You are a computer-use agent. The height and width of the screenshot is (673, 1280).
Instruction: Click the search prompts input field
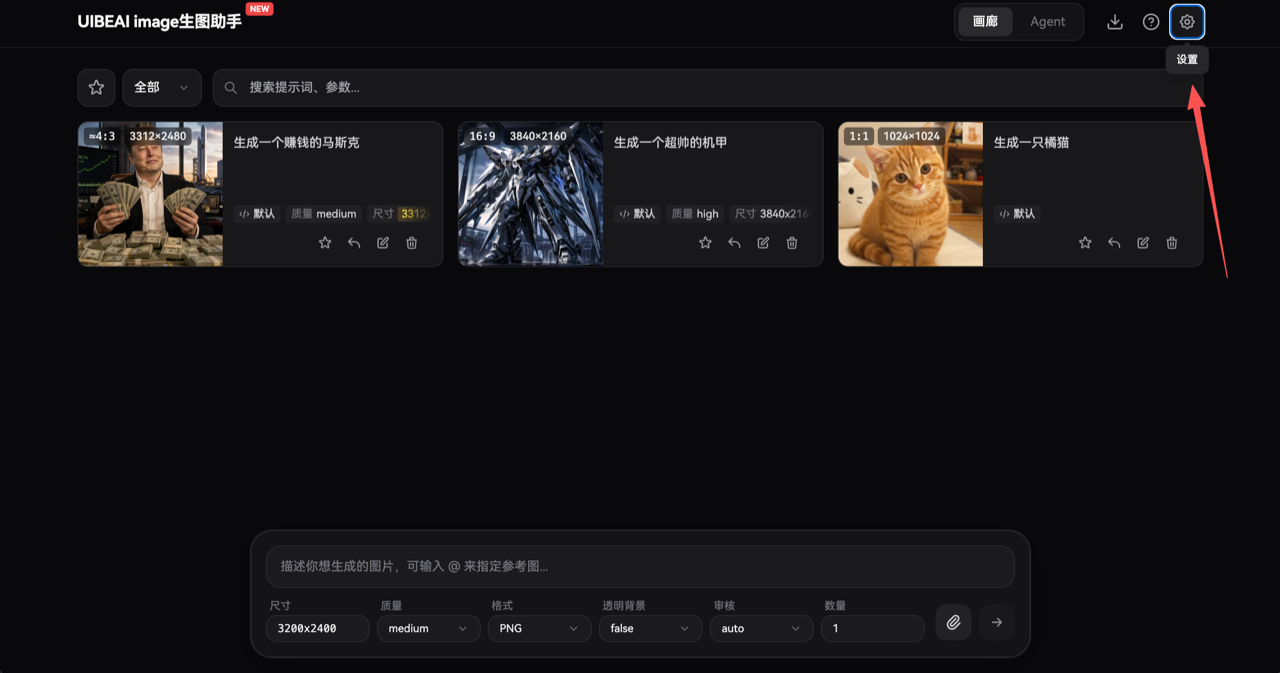click(708, 87)
